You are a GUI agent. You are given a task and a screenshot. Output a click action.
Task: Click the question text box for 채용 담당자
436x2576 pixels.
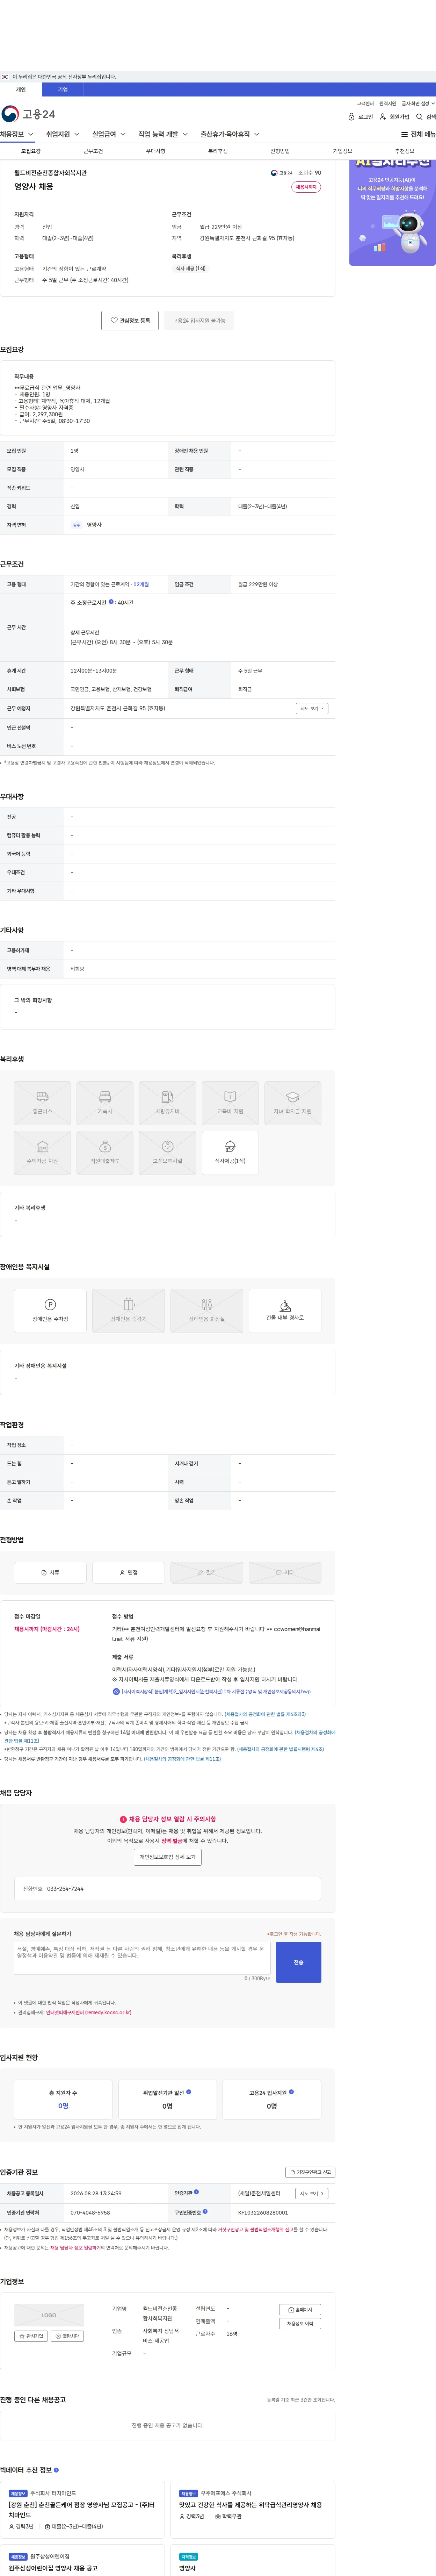(x=142, y=1958)
